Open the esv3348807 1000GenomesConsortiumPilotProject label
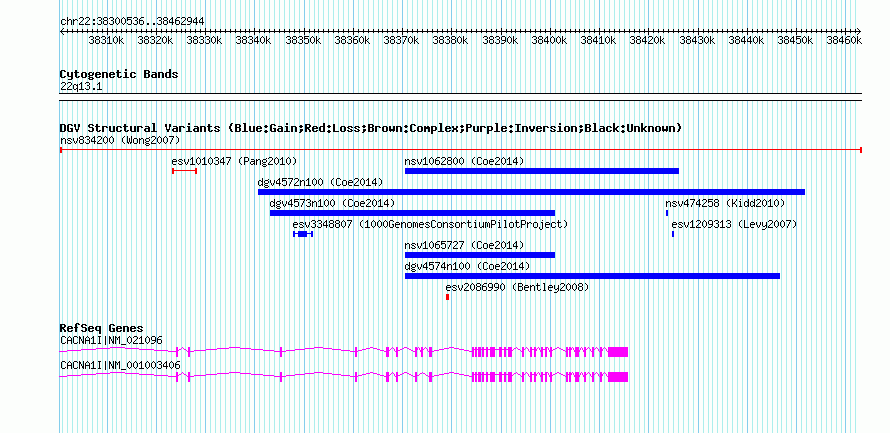The image size is (890, 433). [x=430, y=224]
